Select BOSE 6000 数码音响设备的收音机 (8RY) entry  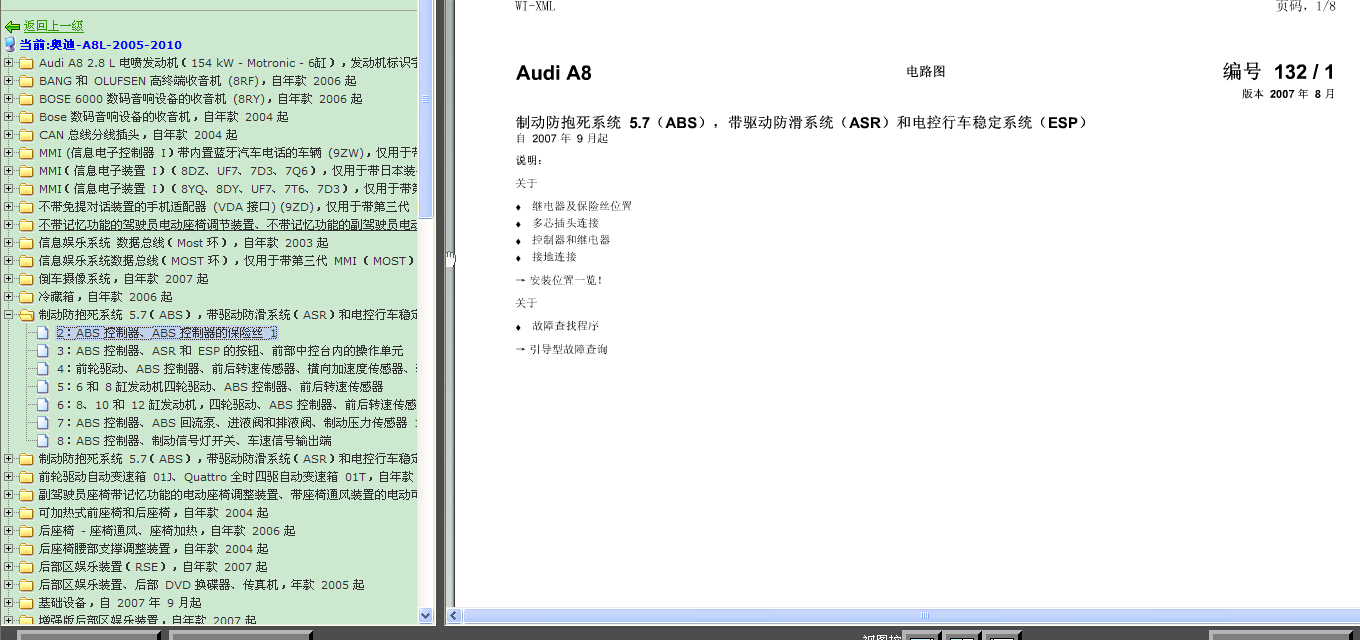click(200, 99)
